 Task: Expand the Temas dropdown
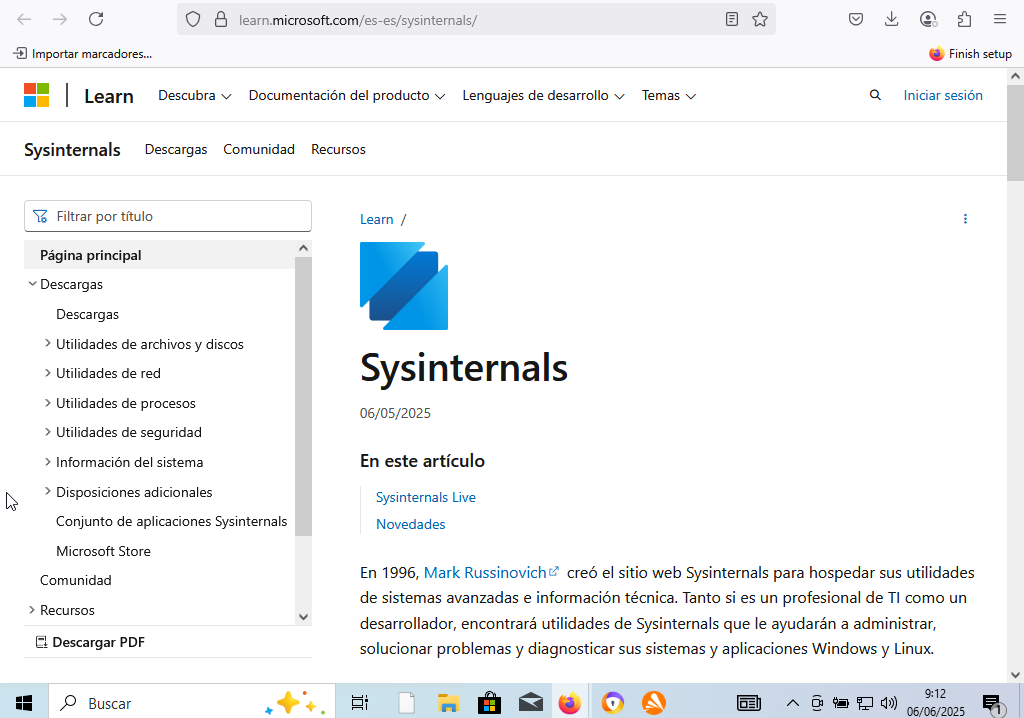click(669, 95)
